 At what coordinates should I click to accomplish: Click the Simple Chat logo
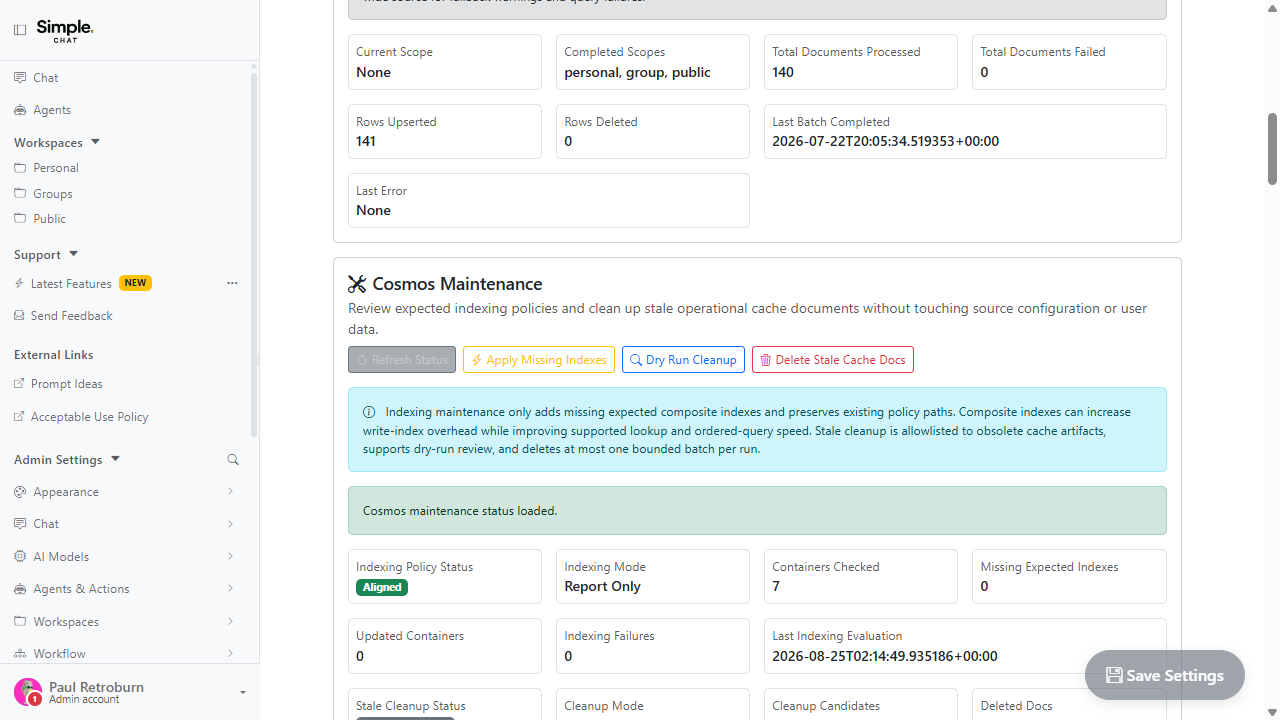coord(65,30)
